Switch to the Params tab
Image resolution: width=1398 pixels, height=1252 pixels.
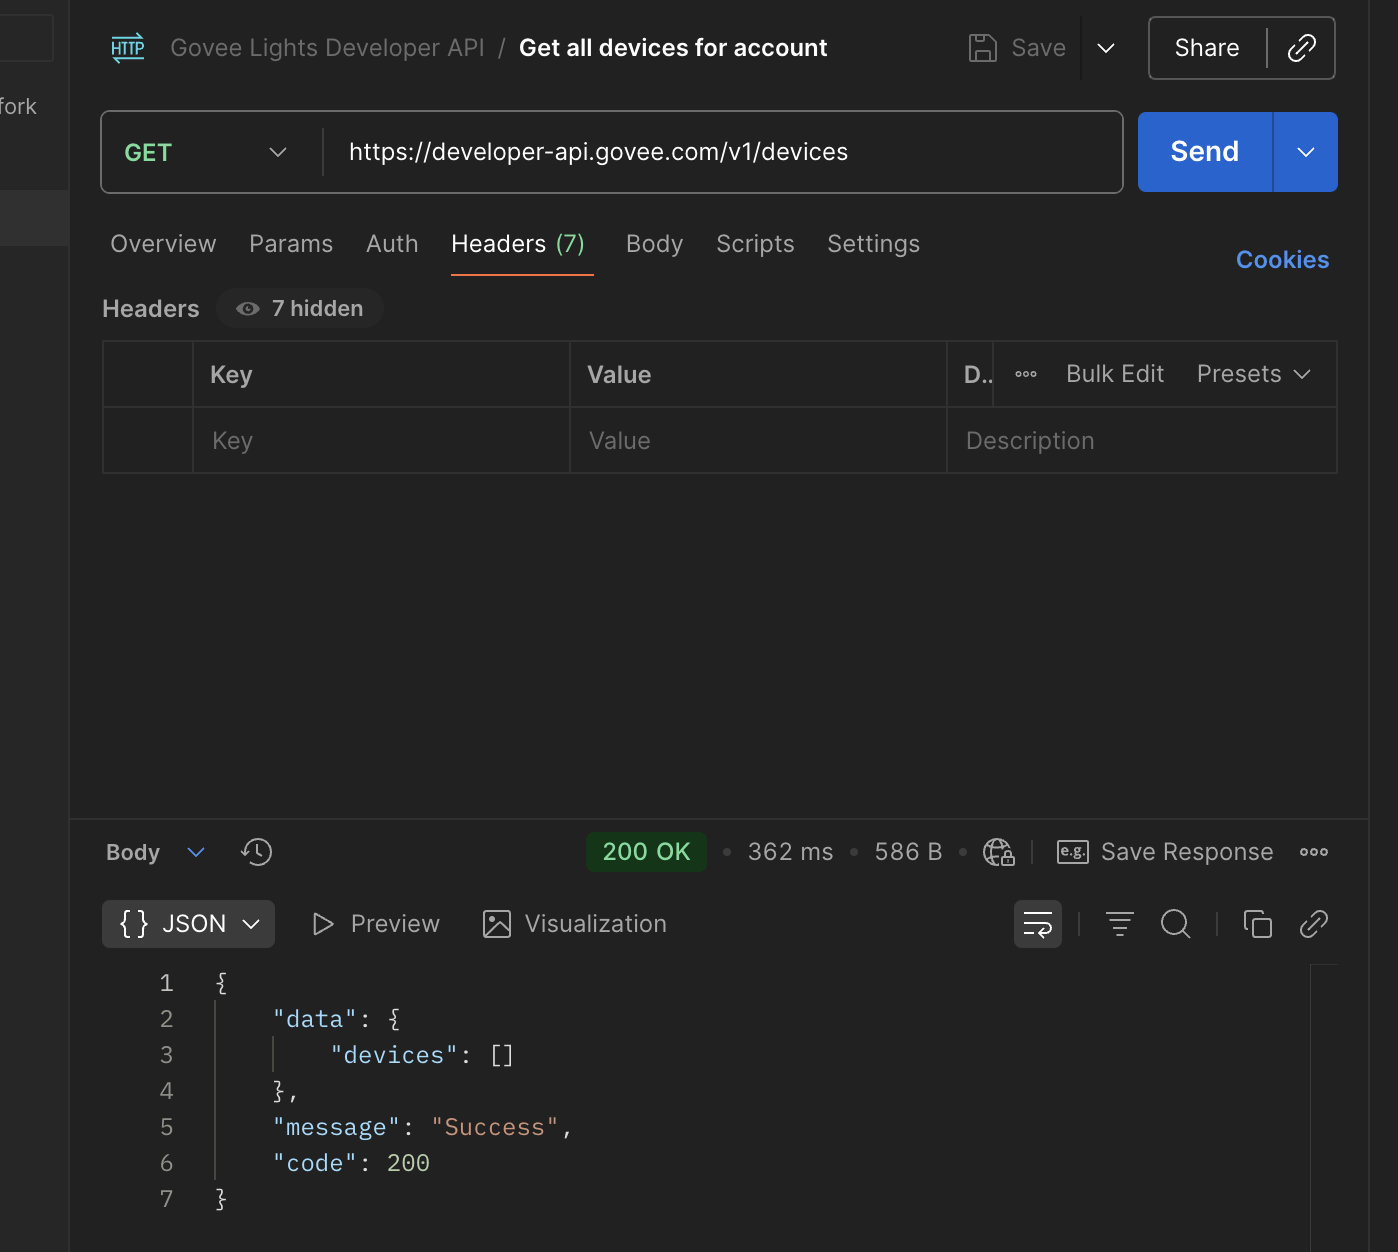click(x=291, y=244)
